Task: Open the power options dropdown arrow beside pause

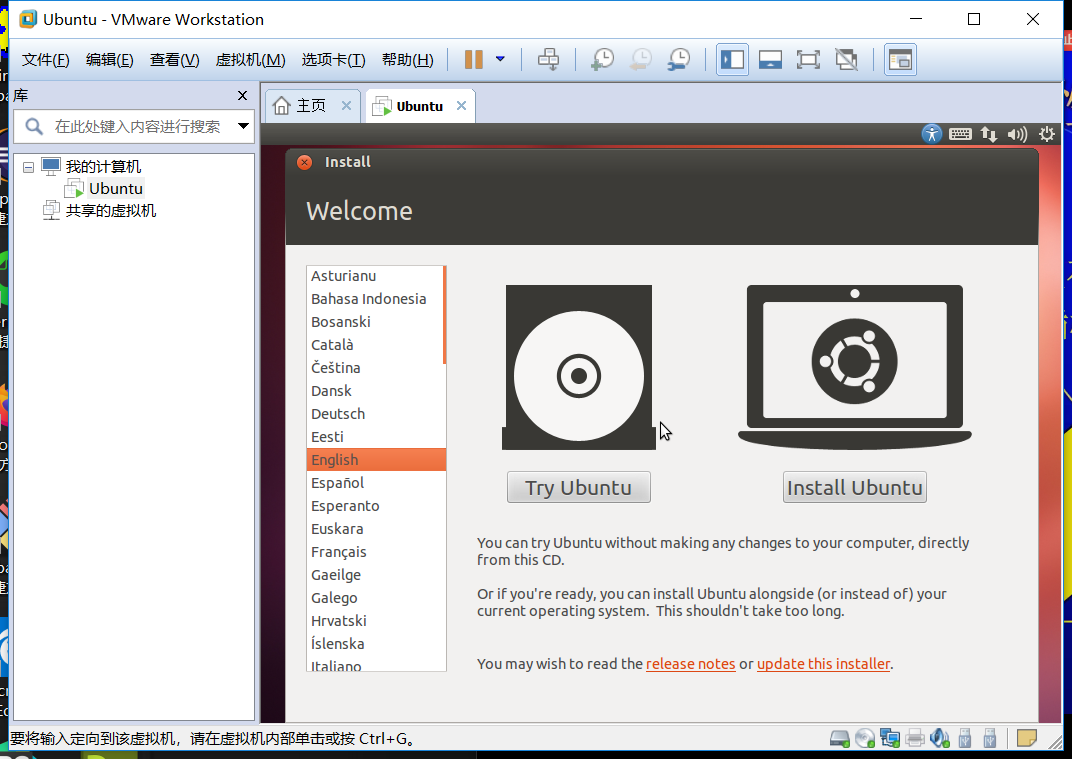Action: [x=500, y=59]
